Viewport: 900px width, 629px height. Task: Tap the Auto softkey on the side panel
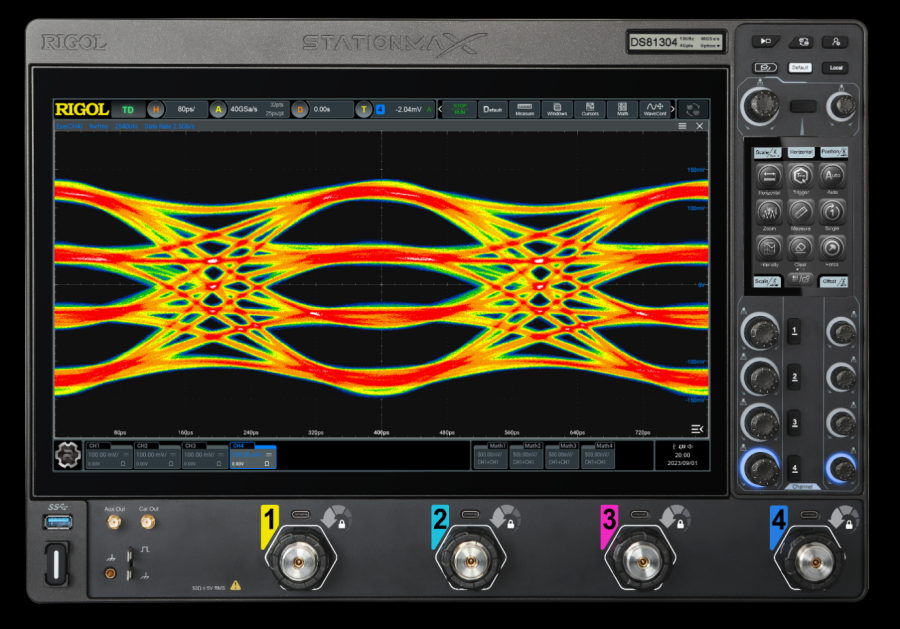832,176
